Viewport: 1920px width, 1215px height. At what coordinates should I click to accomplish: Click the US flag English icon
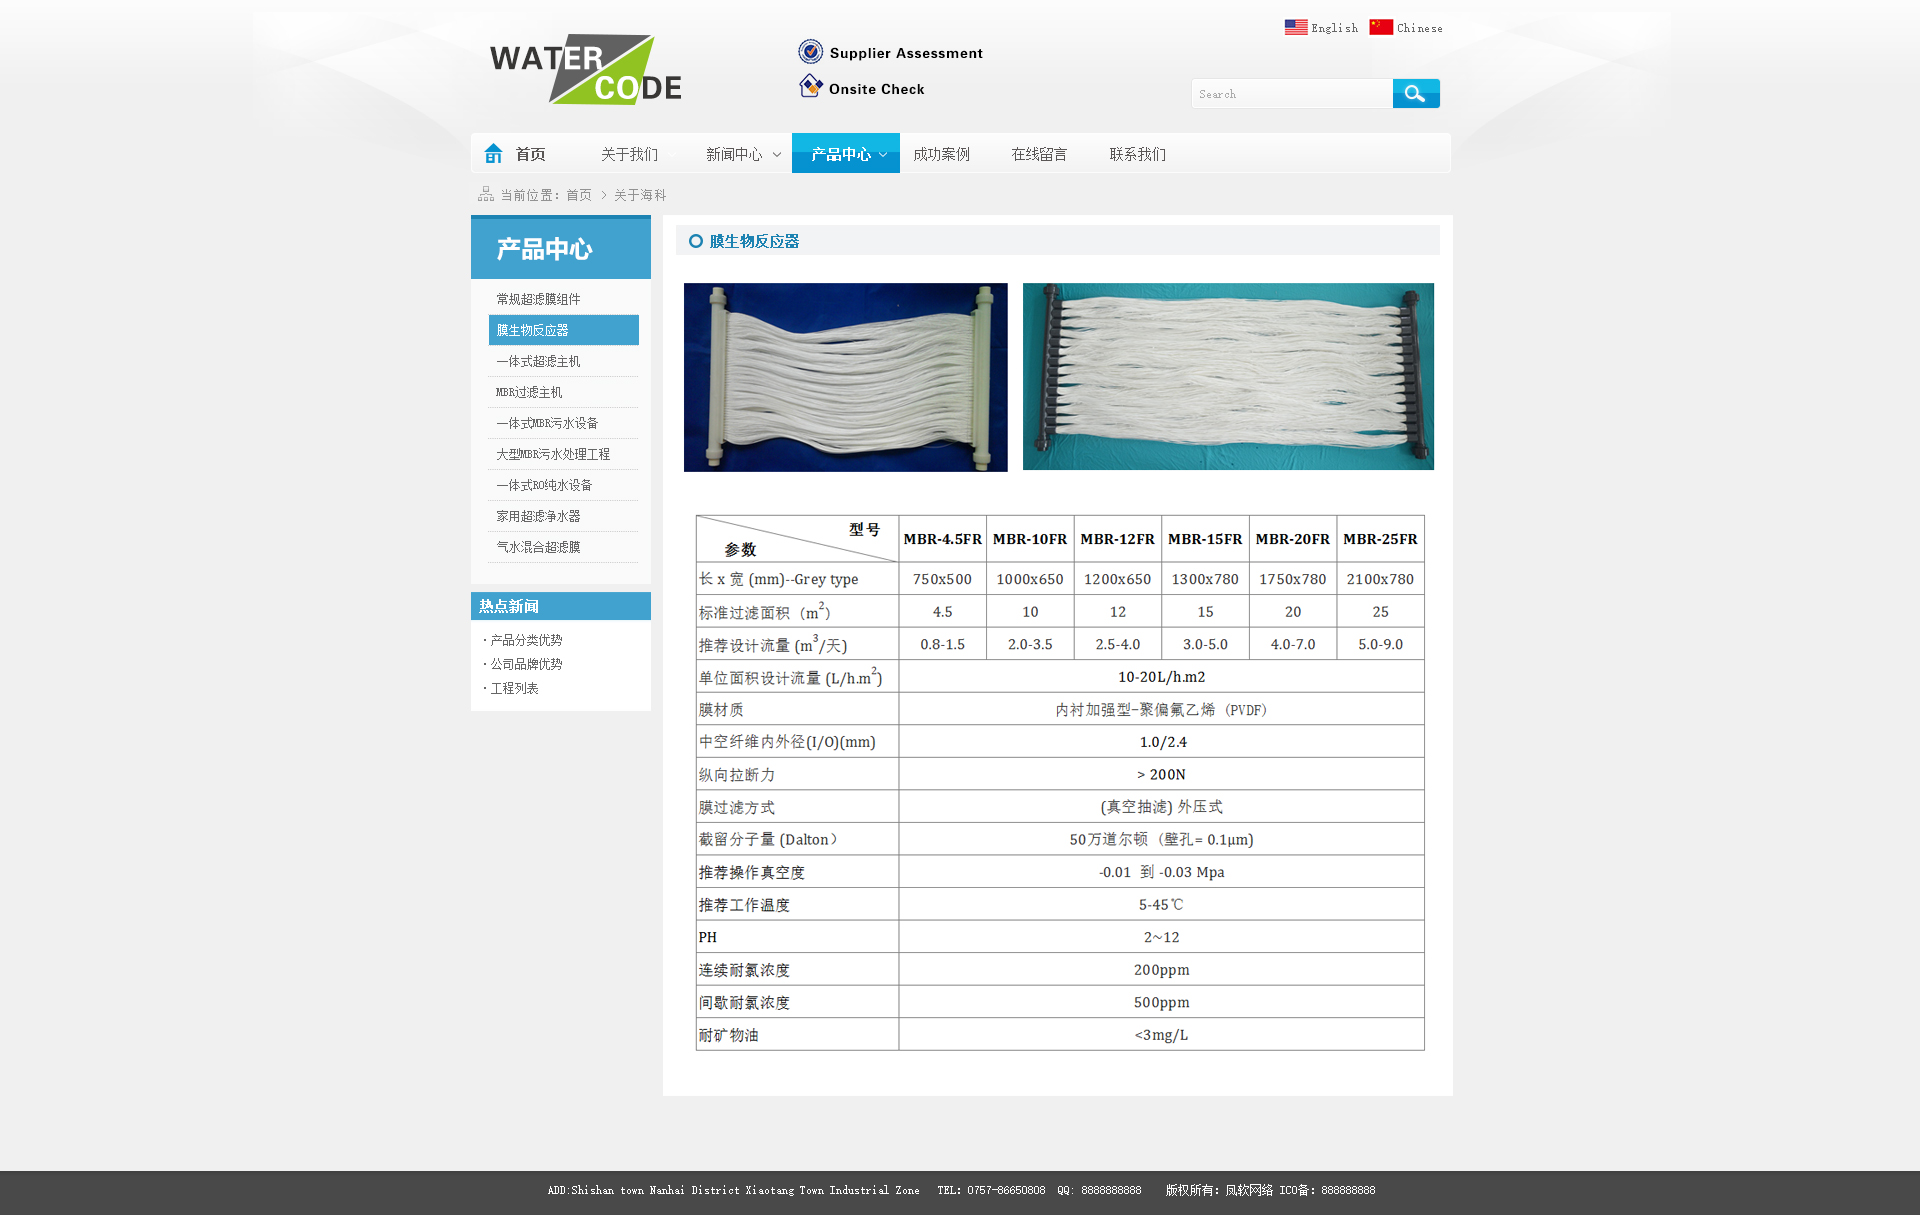coord(1296,27)
